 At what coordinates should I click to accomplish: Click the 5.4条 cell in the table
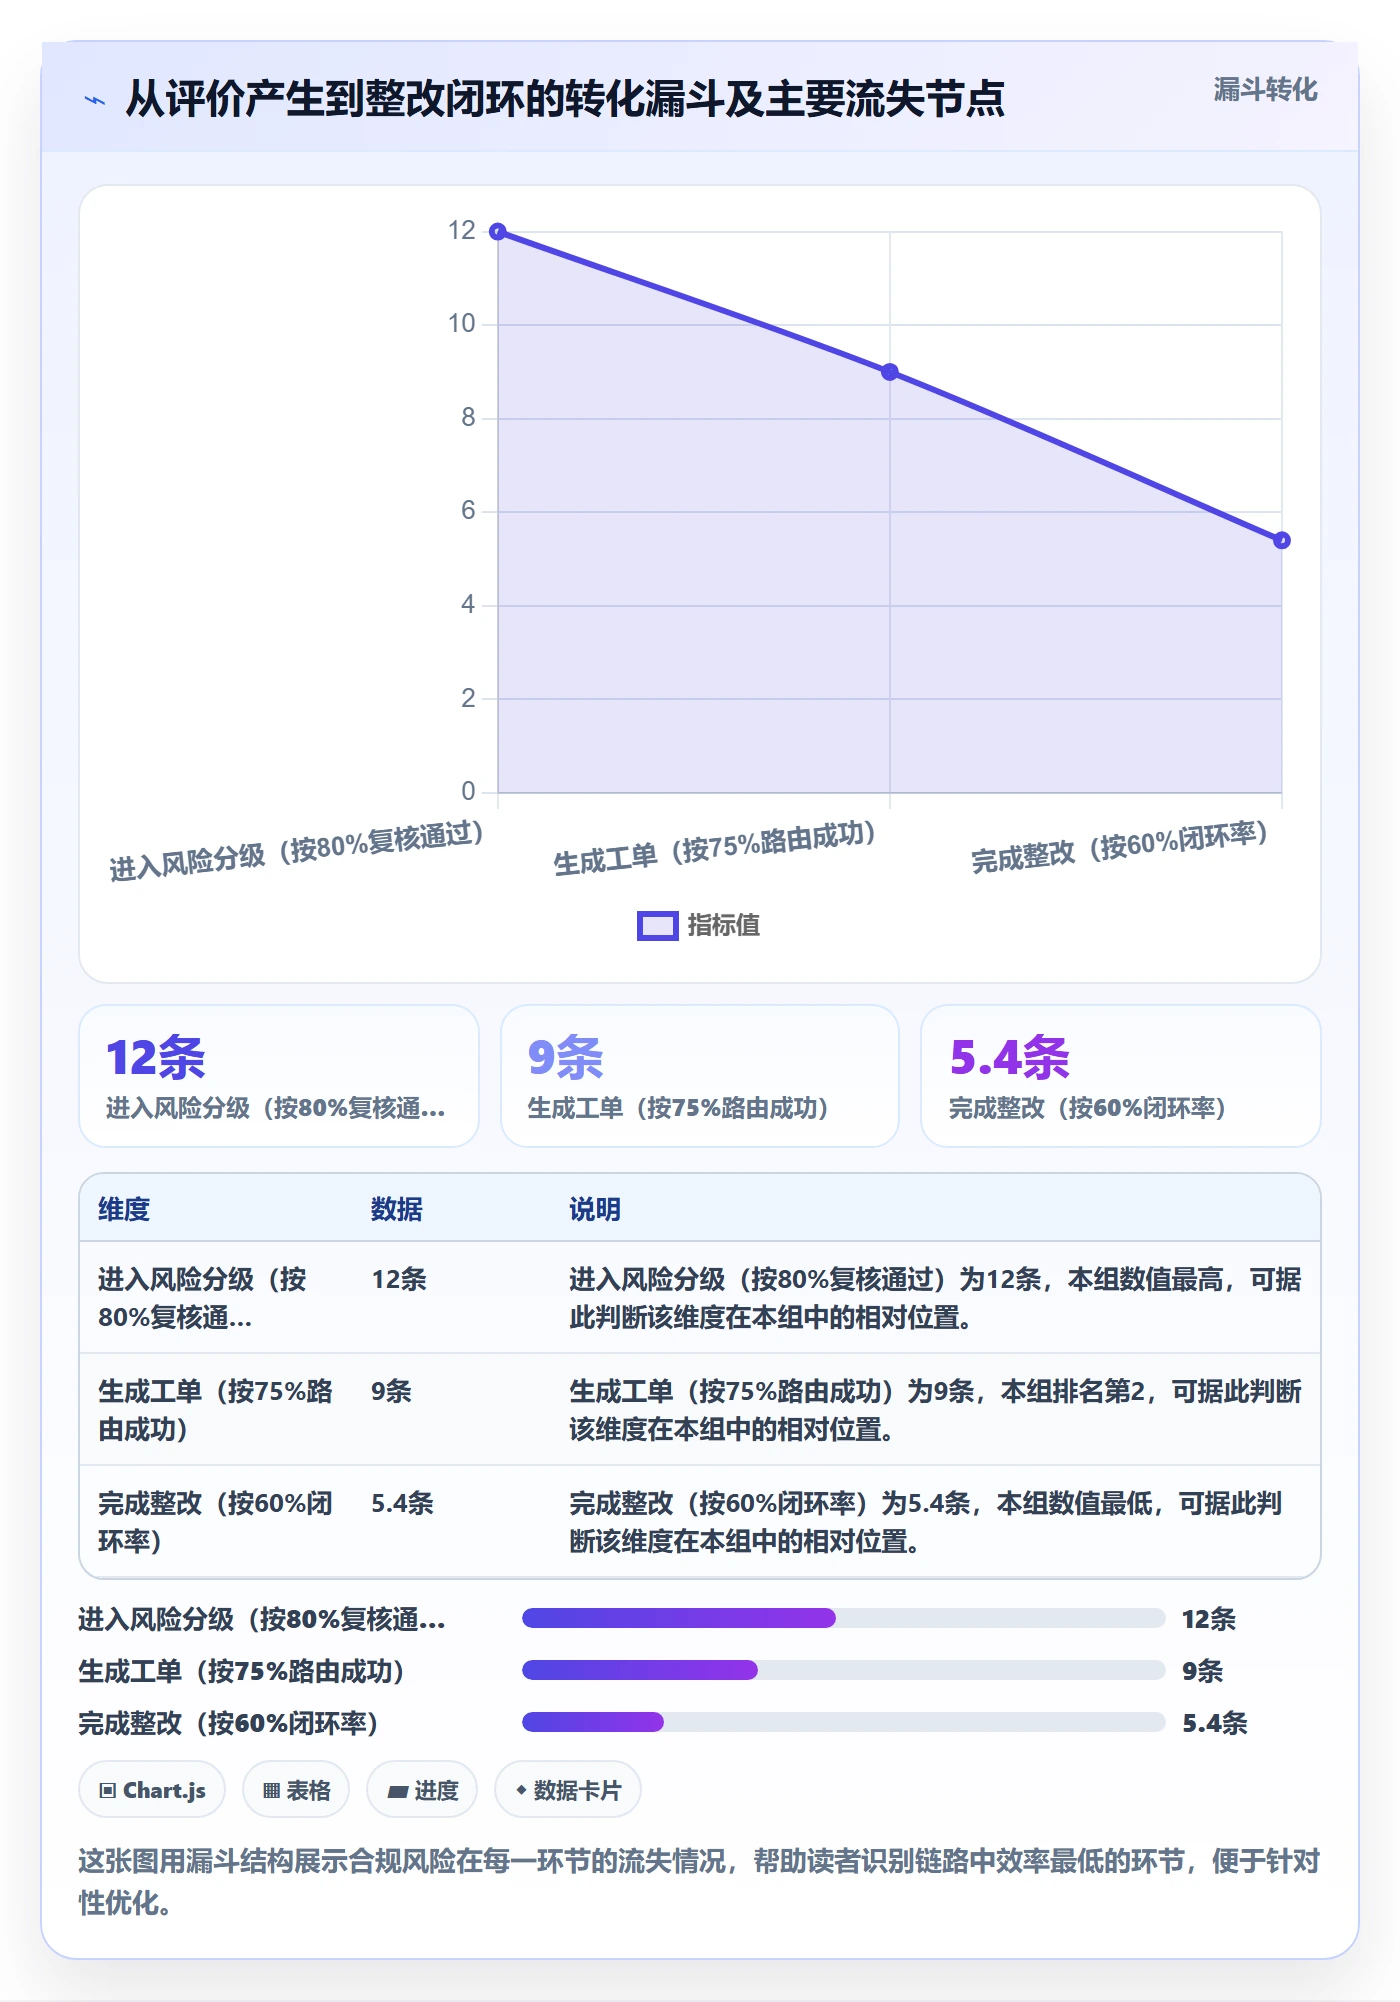click(x=402, y=1503)
